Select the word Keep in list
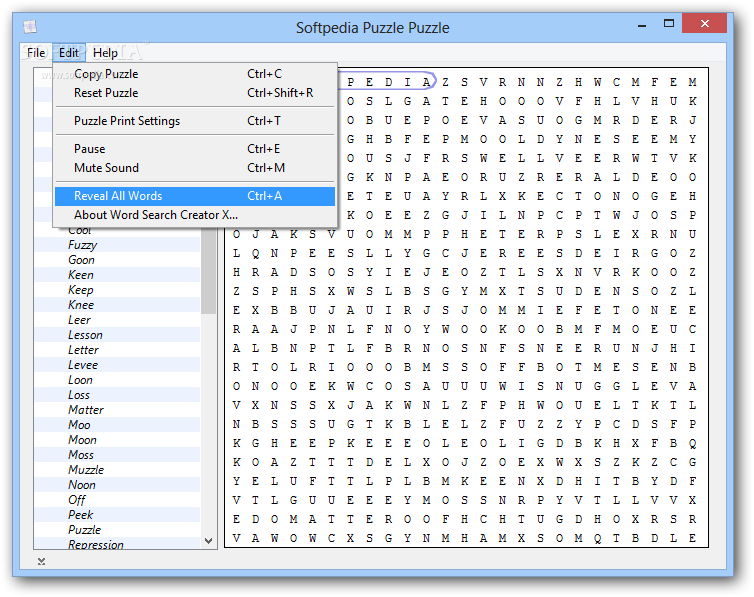754x597 pixels. 81,290
